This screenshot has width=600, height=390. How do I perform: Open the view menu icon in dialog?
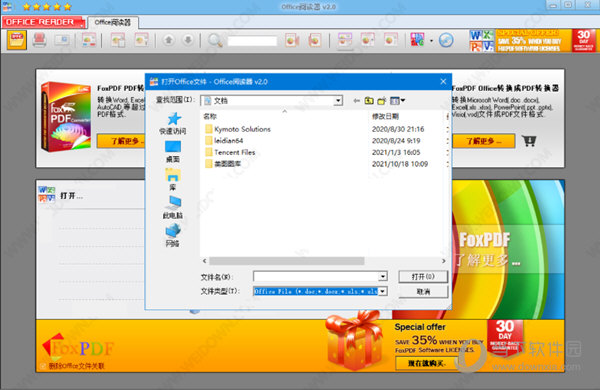click(397, 101)
